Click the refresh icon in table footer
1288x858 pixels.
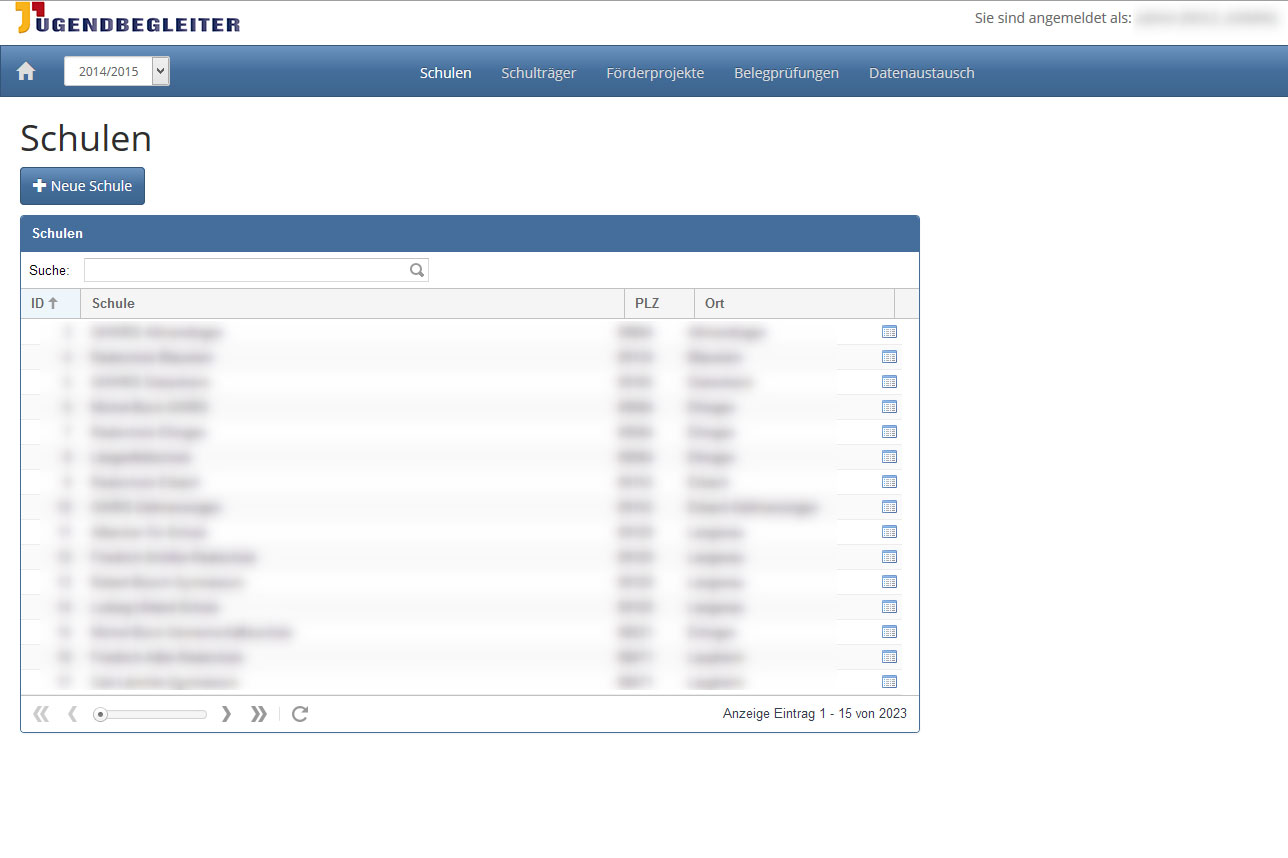[300, 714]
